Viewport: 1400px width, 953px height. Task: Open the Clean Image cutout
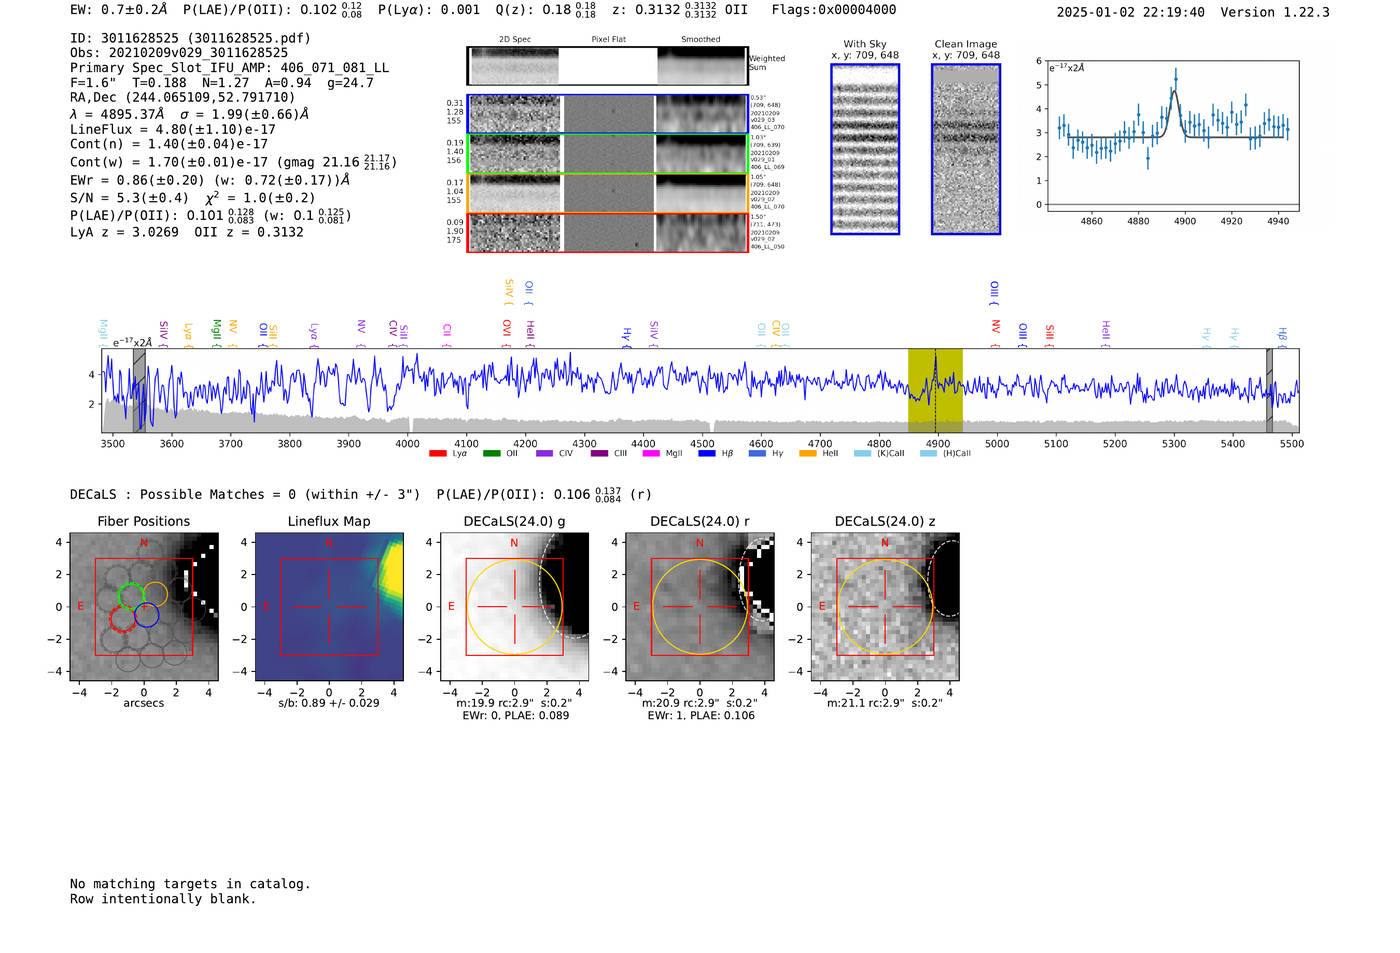966,149
